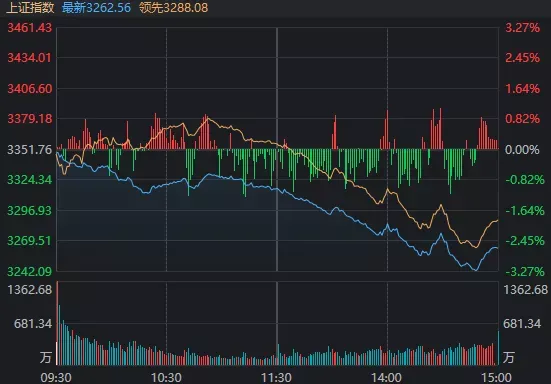Click the 3461.43 top price label
Image resolution: width=551 pixels, height=384 pixels.
coord(30,27)
